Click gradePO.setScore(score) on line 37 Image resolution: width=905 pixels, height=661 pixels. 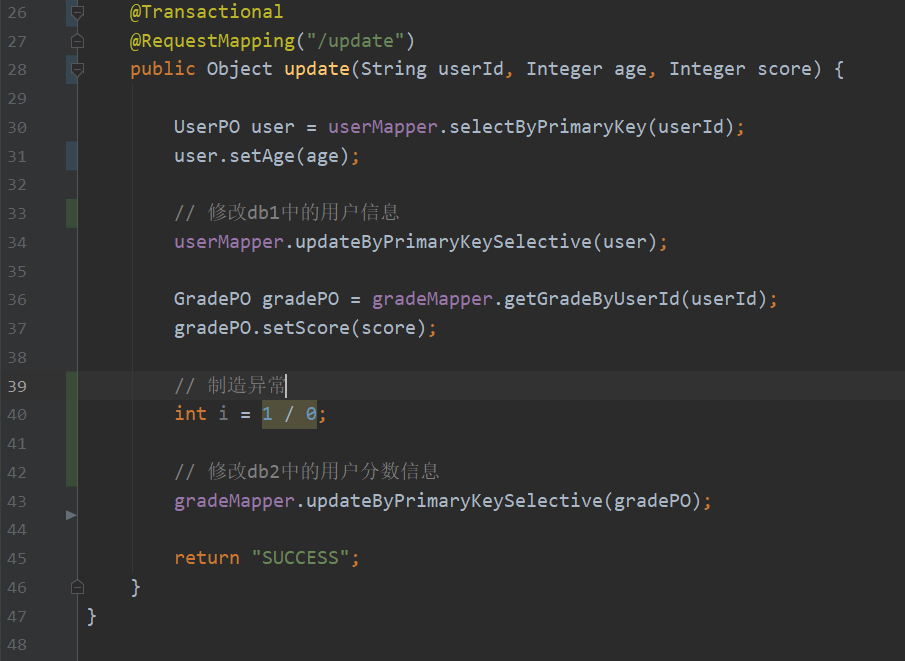point(300,328)
